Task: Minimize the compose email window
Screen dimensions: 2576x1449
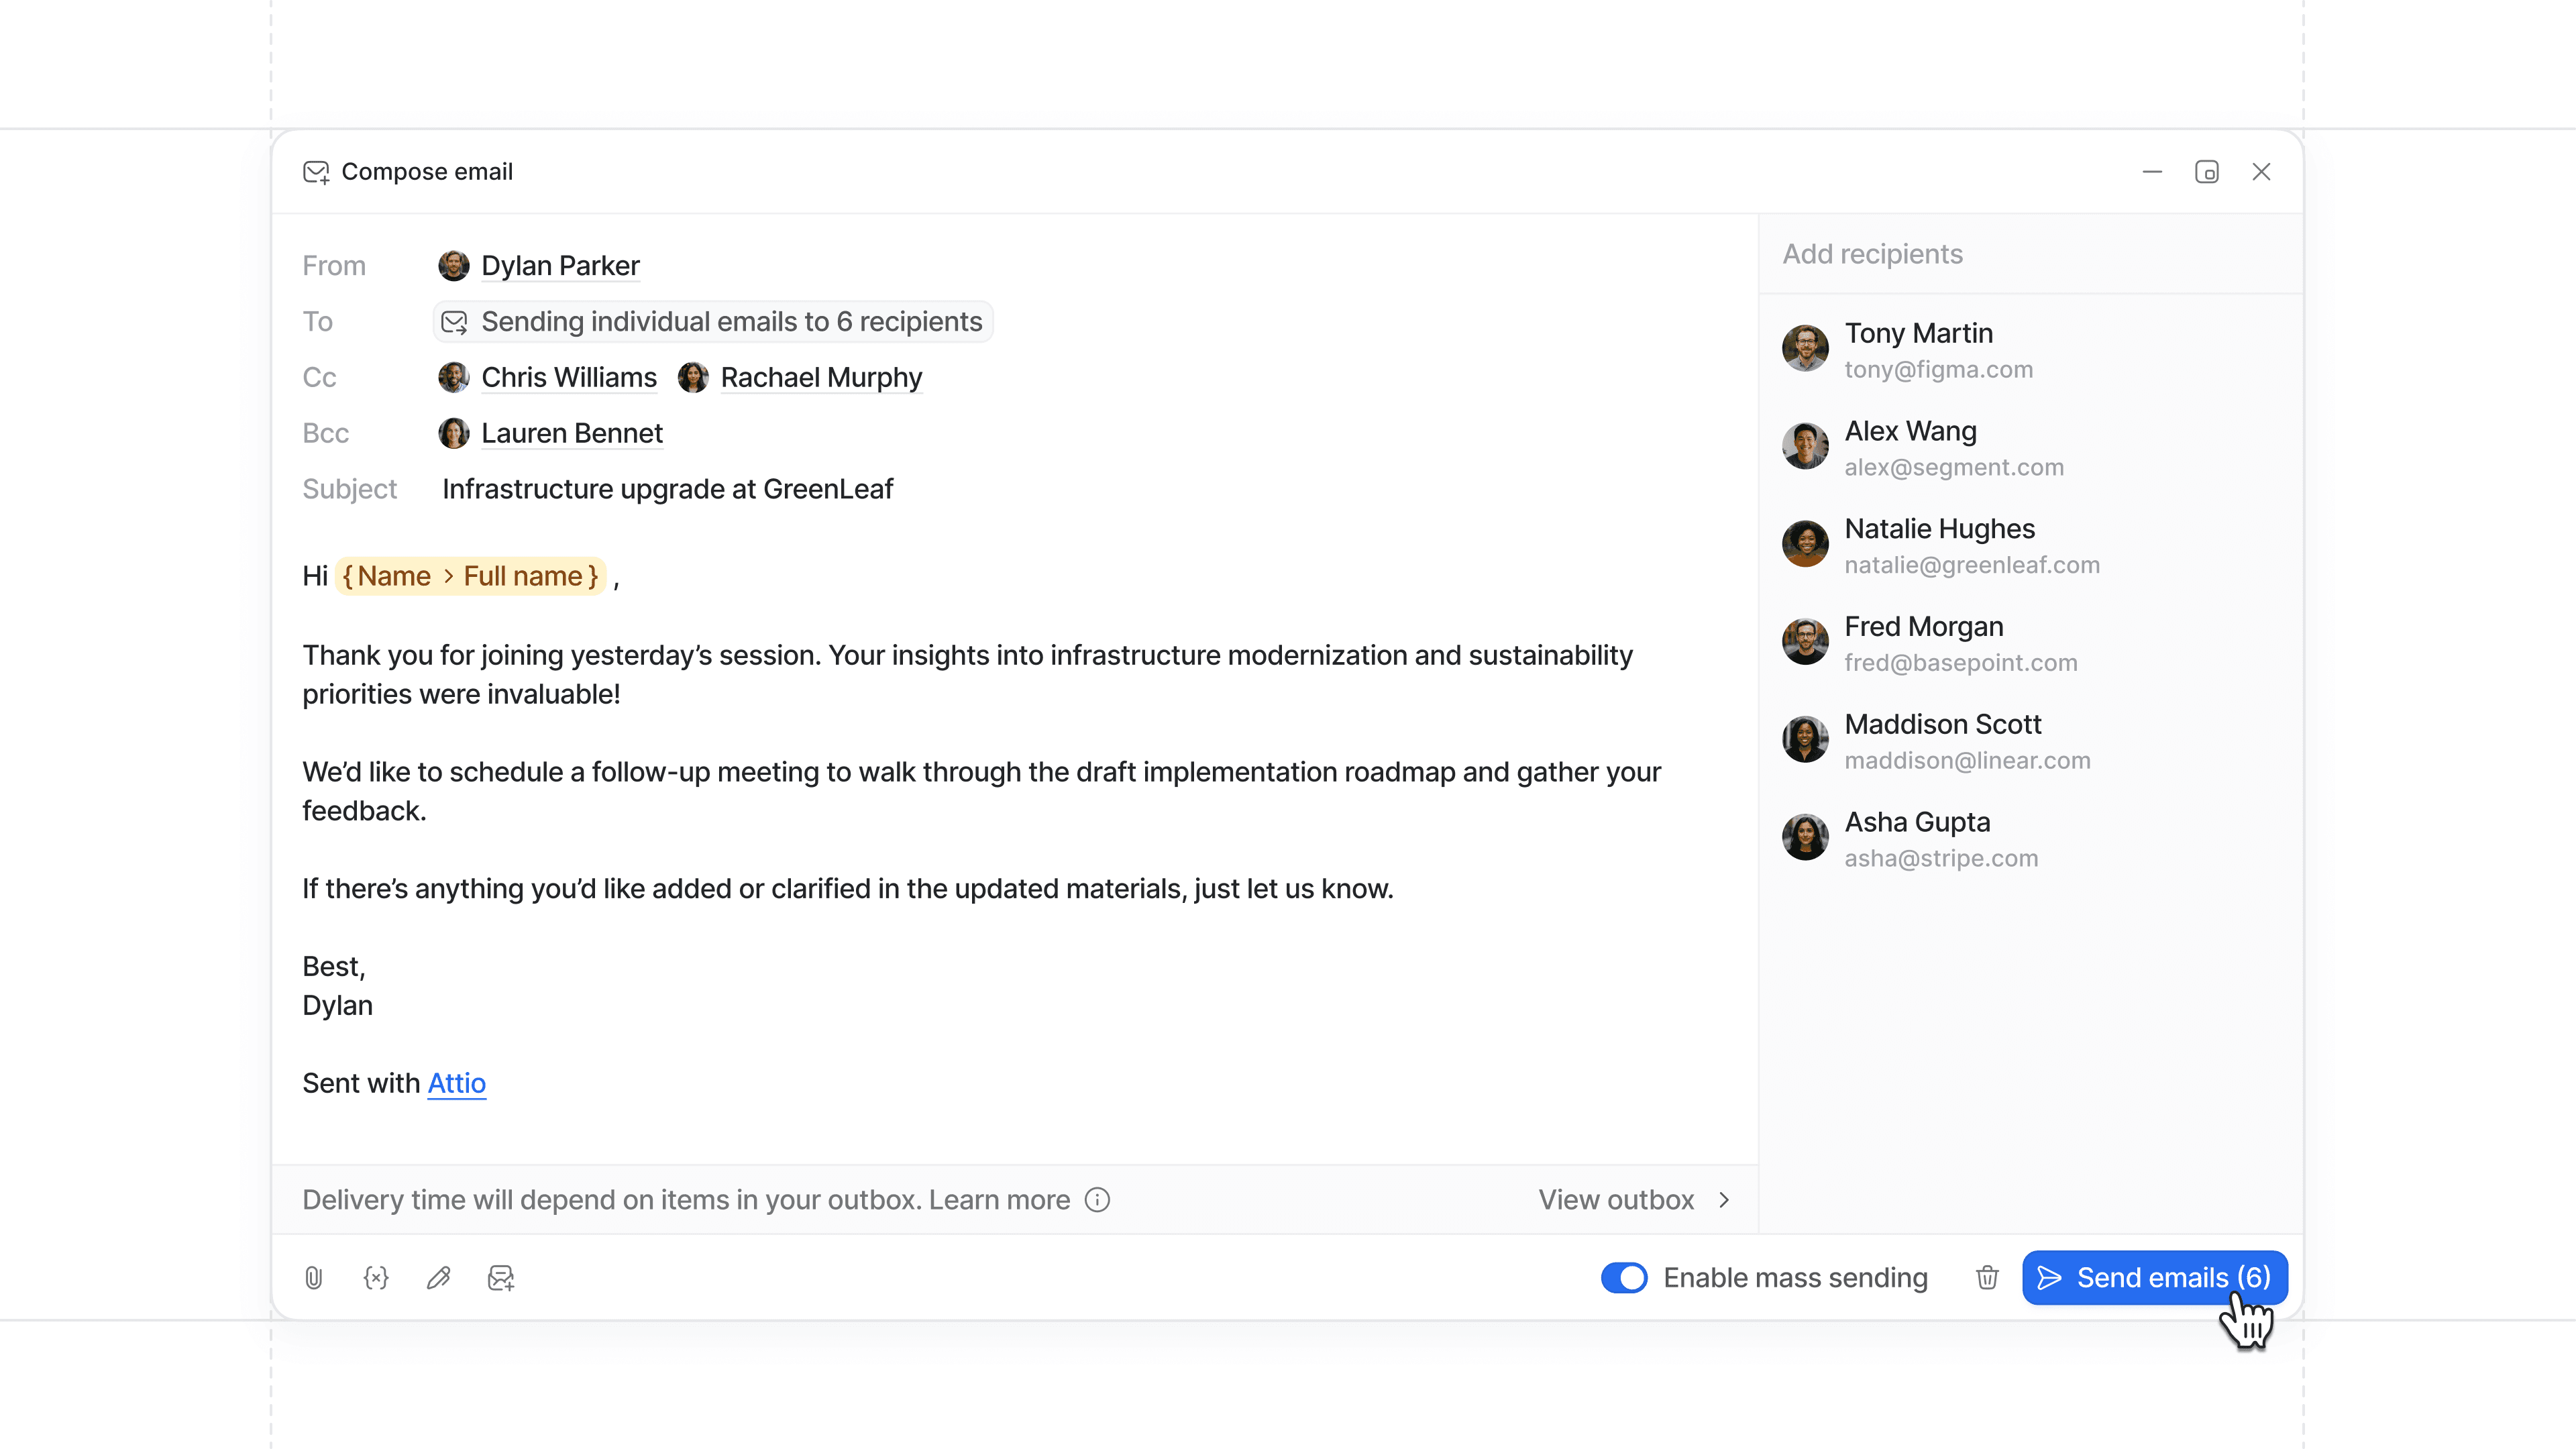Action: [2152, 172]
